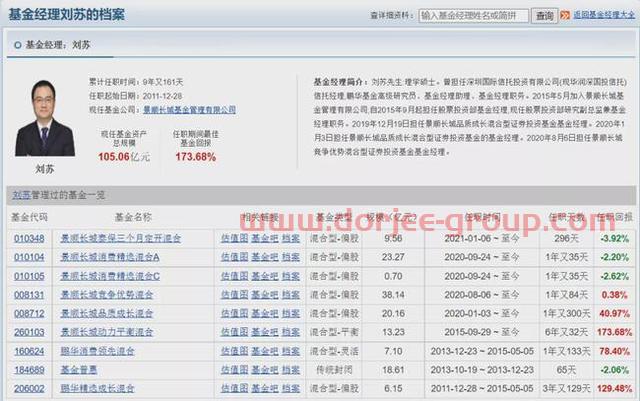Click the 129.48% return cell

click(614, 388)
